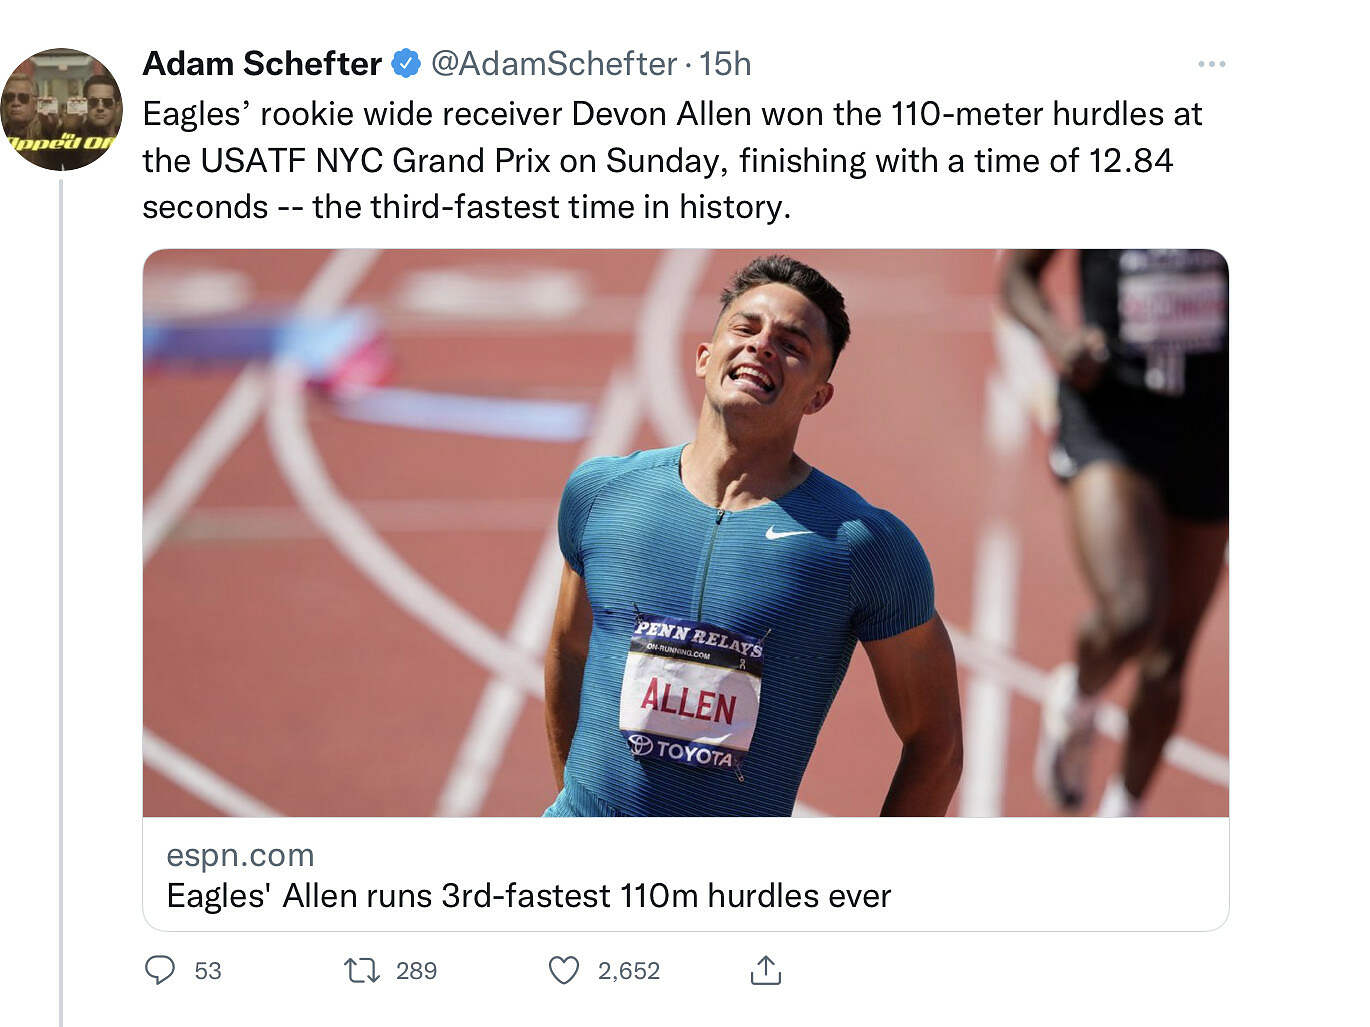The width and height of the screenshot is (1370, 1027).
Task: Click the thread connector line below the avatar
Action: point(61,600)
